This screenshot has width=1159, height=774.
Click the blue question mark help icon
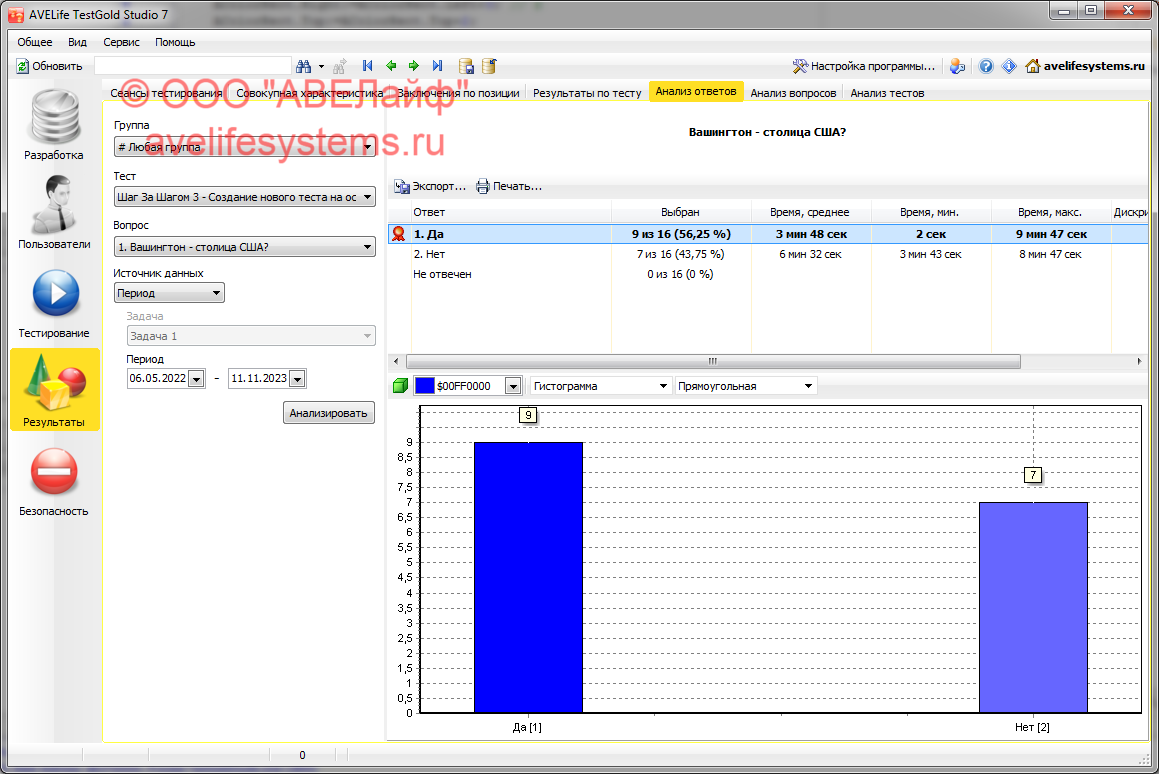click(986, 66)
